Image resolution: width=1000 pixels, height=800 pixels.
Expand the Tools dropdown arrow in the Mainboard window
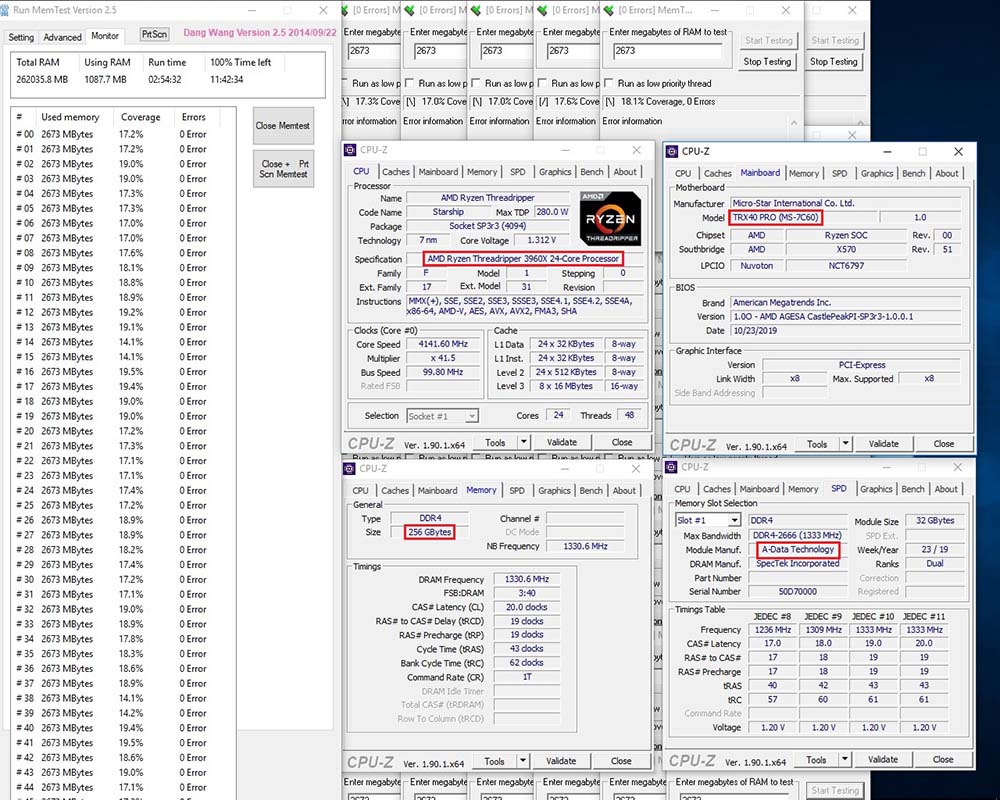click(x=845, y=444)
